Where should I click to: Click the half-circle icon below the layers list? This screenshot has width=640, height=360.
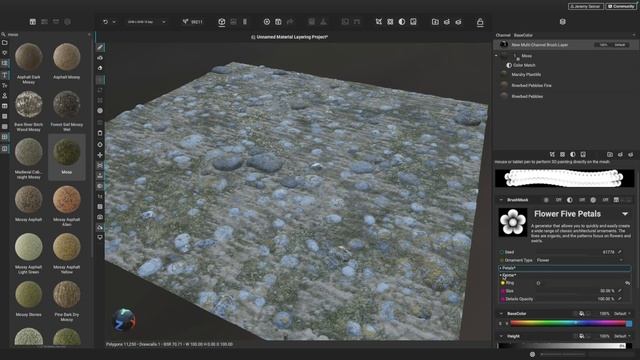(573, 154)
